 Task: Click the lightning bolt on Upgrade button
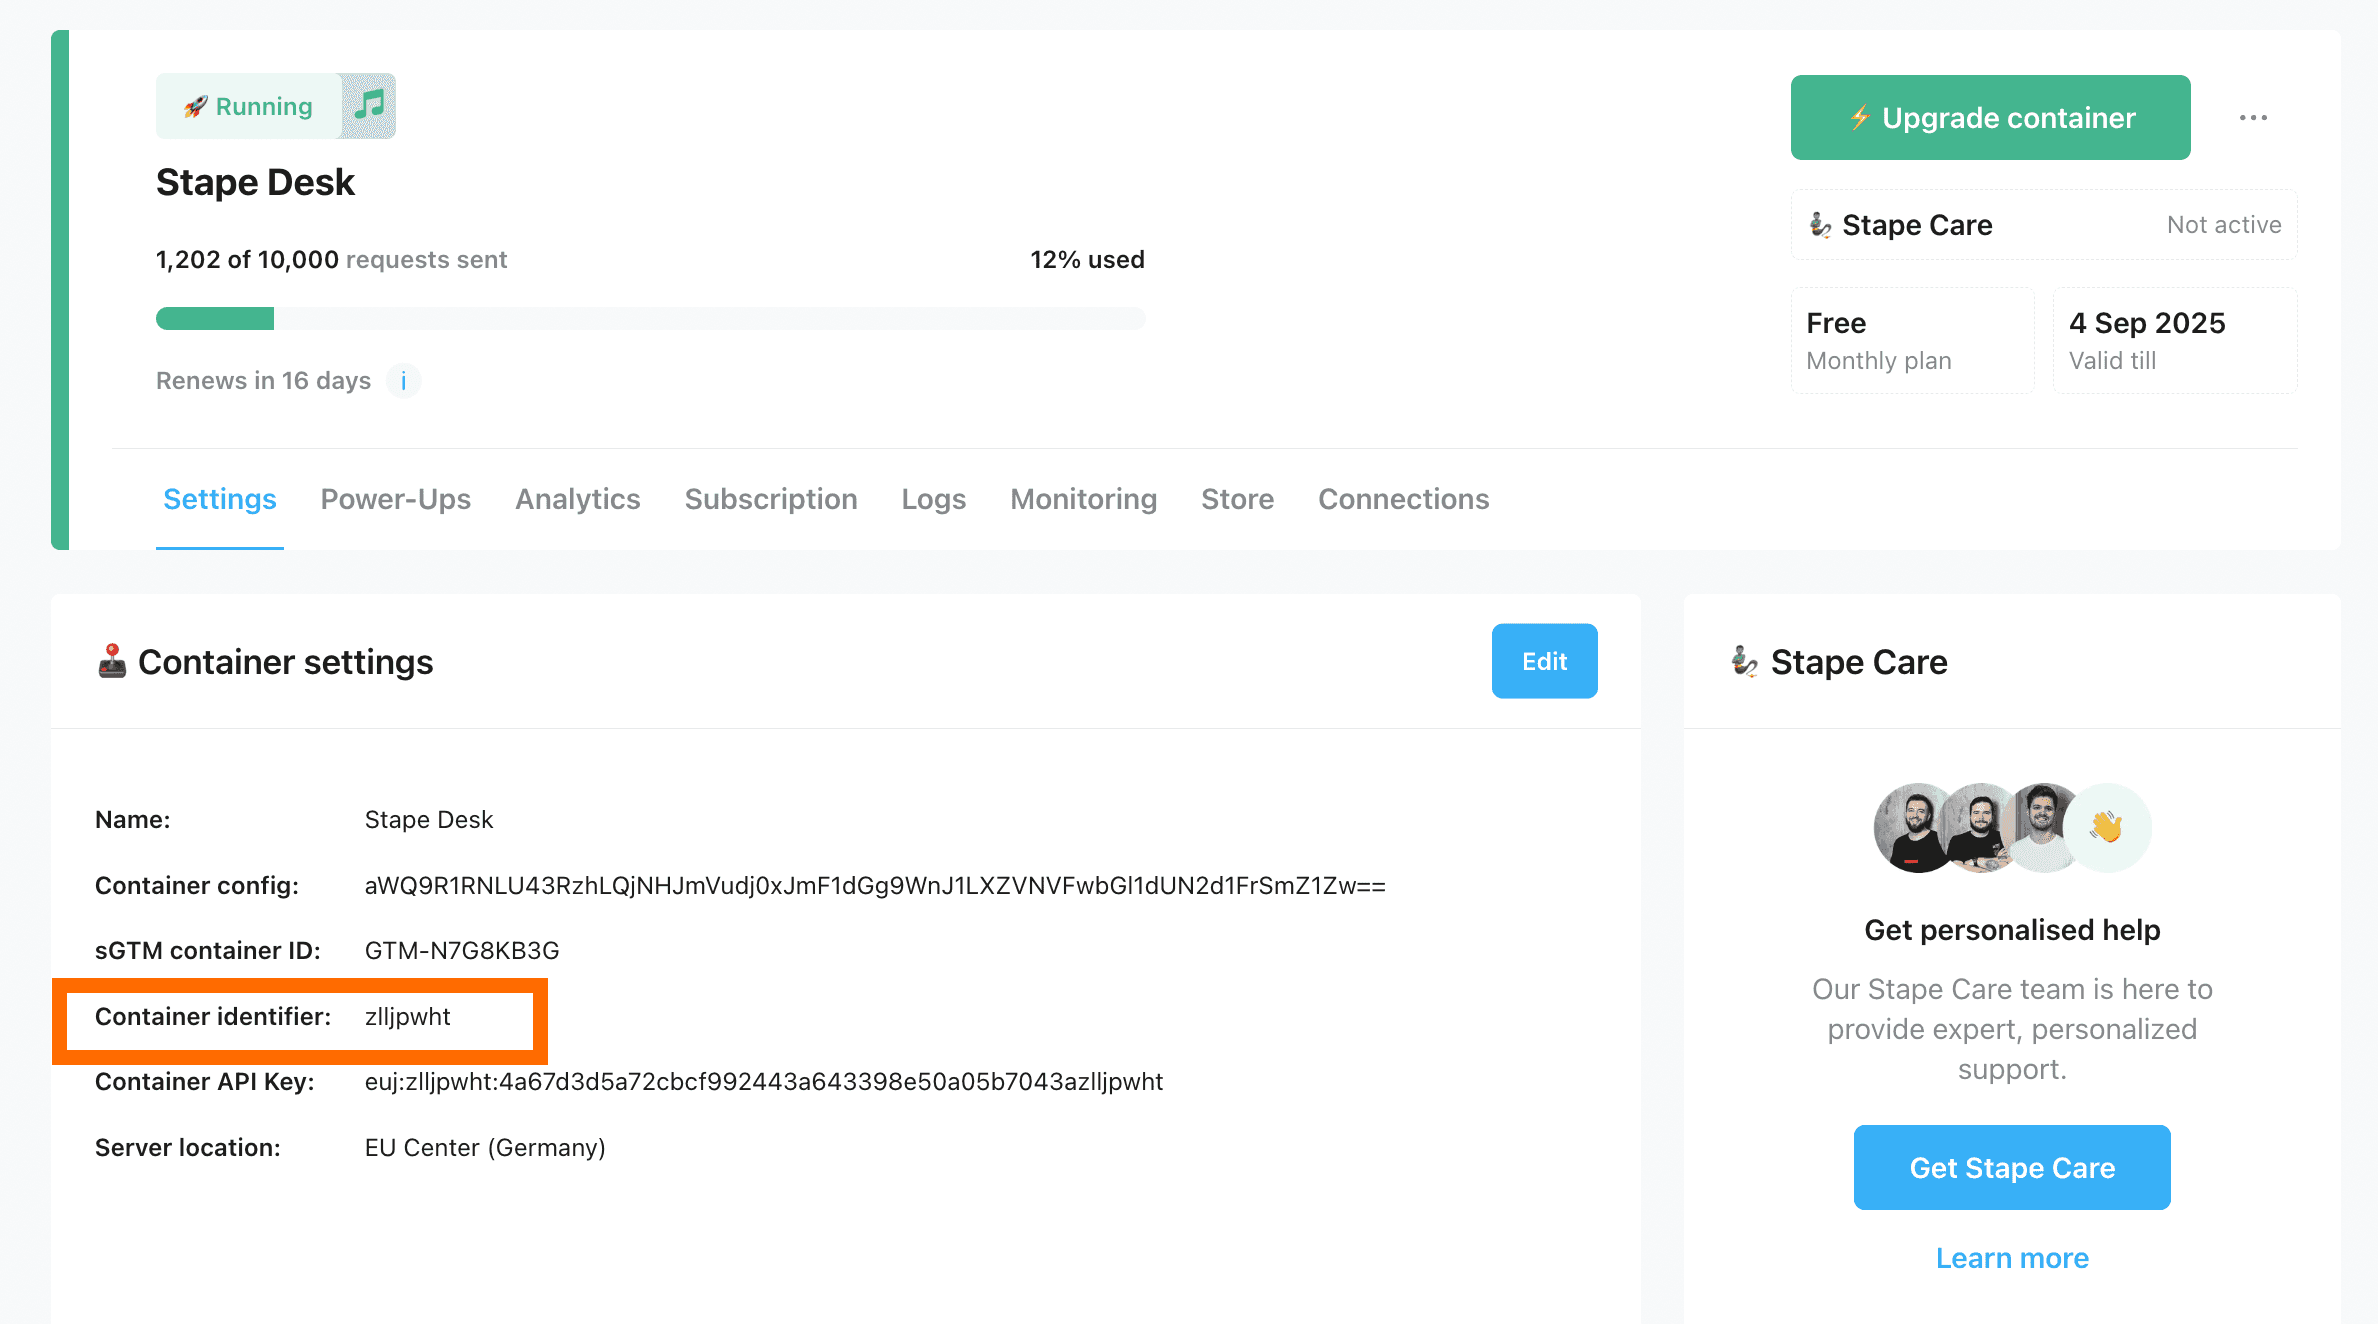pyautogui.click(x=1859, y=118)
